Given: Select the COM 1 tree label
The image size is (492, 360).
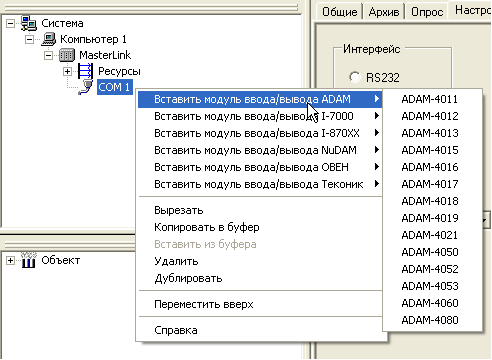Looking at the screenshot, I should click(x=115, y=87).
